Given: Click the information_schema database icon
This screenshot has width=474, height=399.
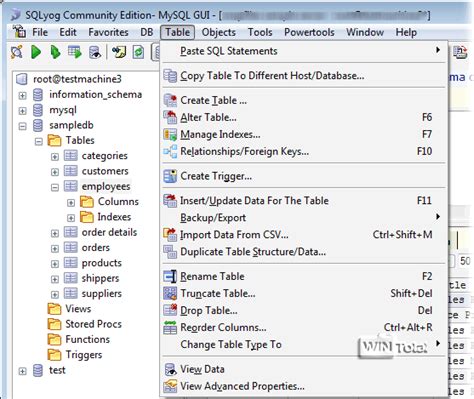Looking at the screenshot, I should point(38,95).
